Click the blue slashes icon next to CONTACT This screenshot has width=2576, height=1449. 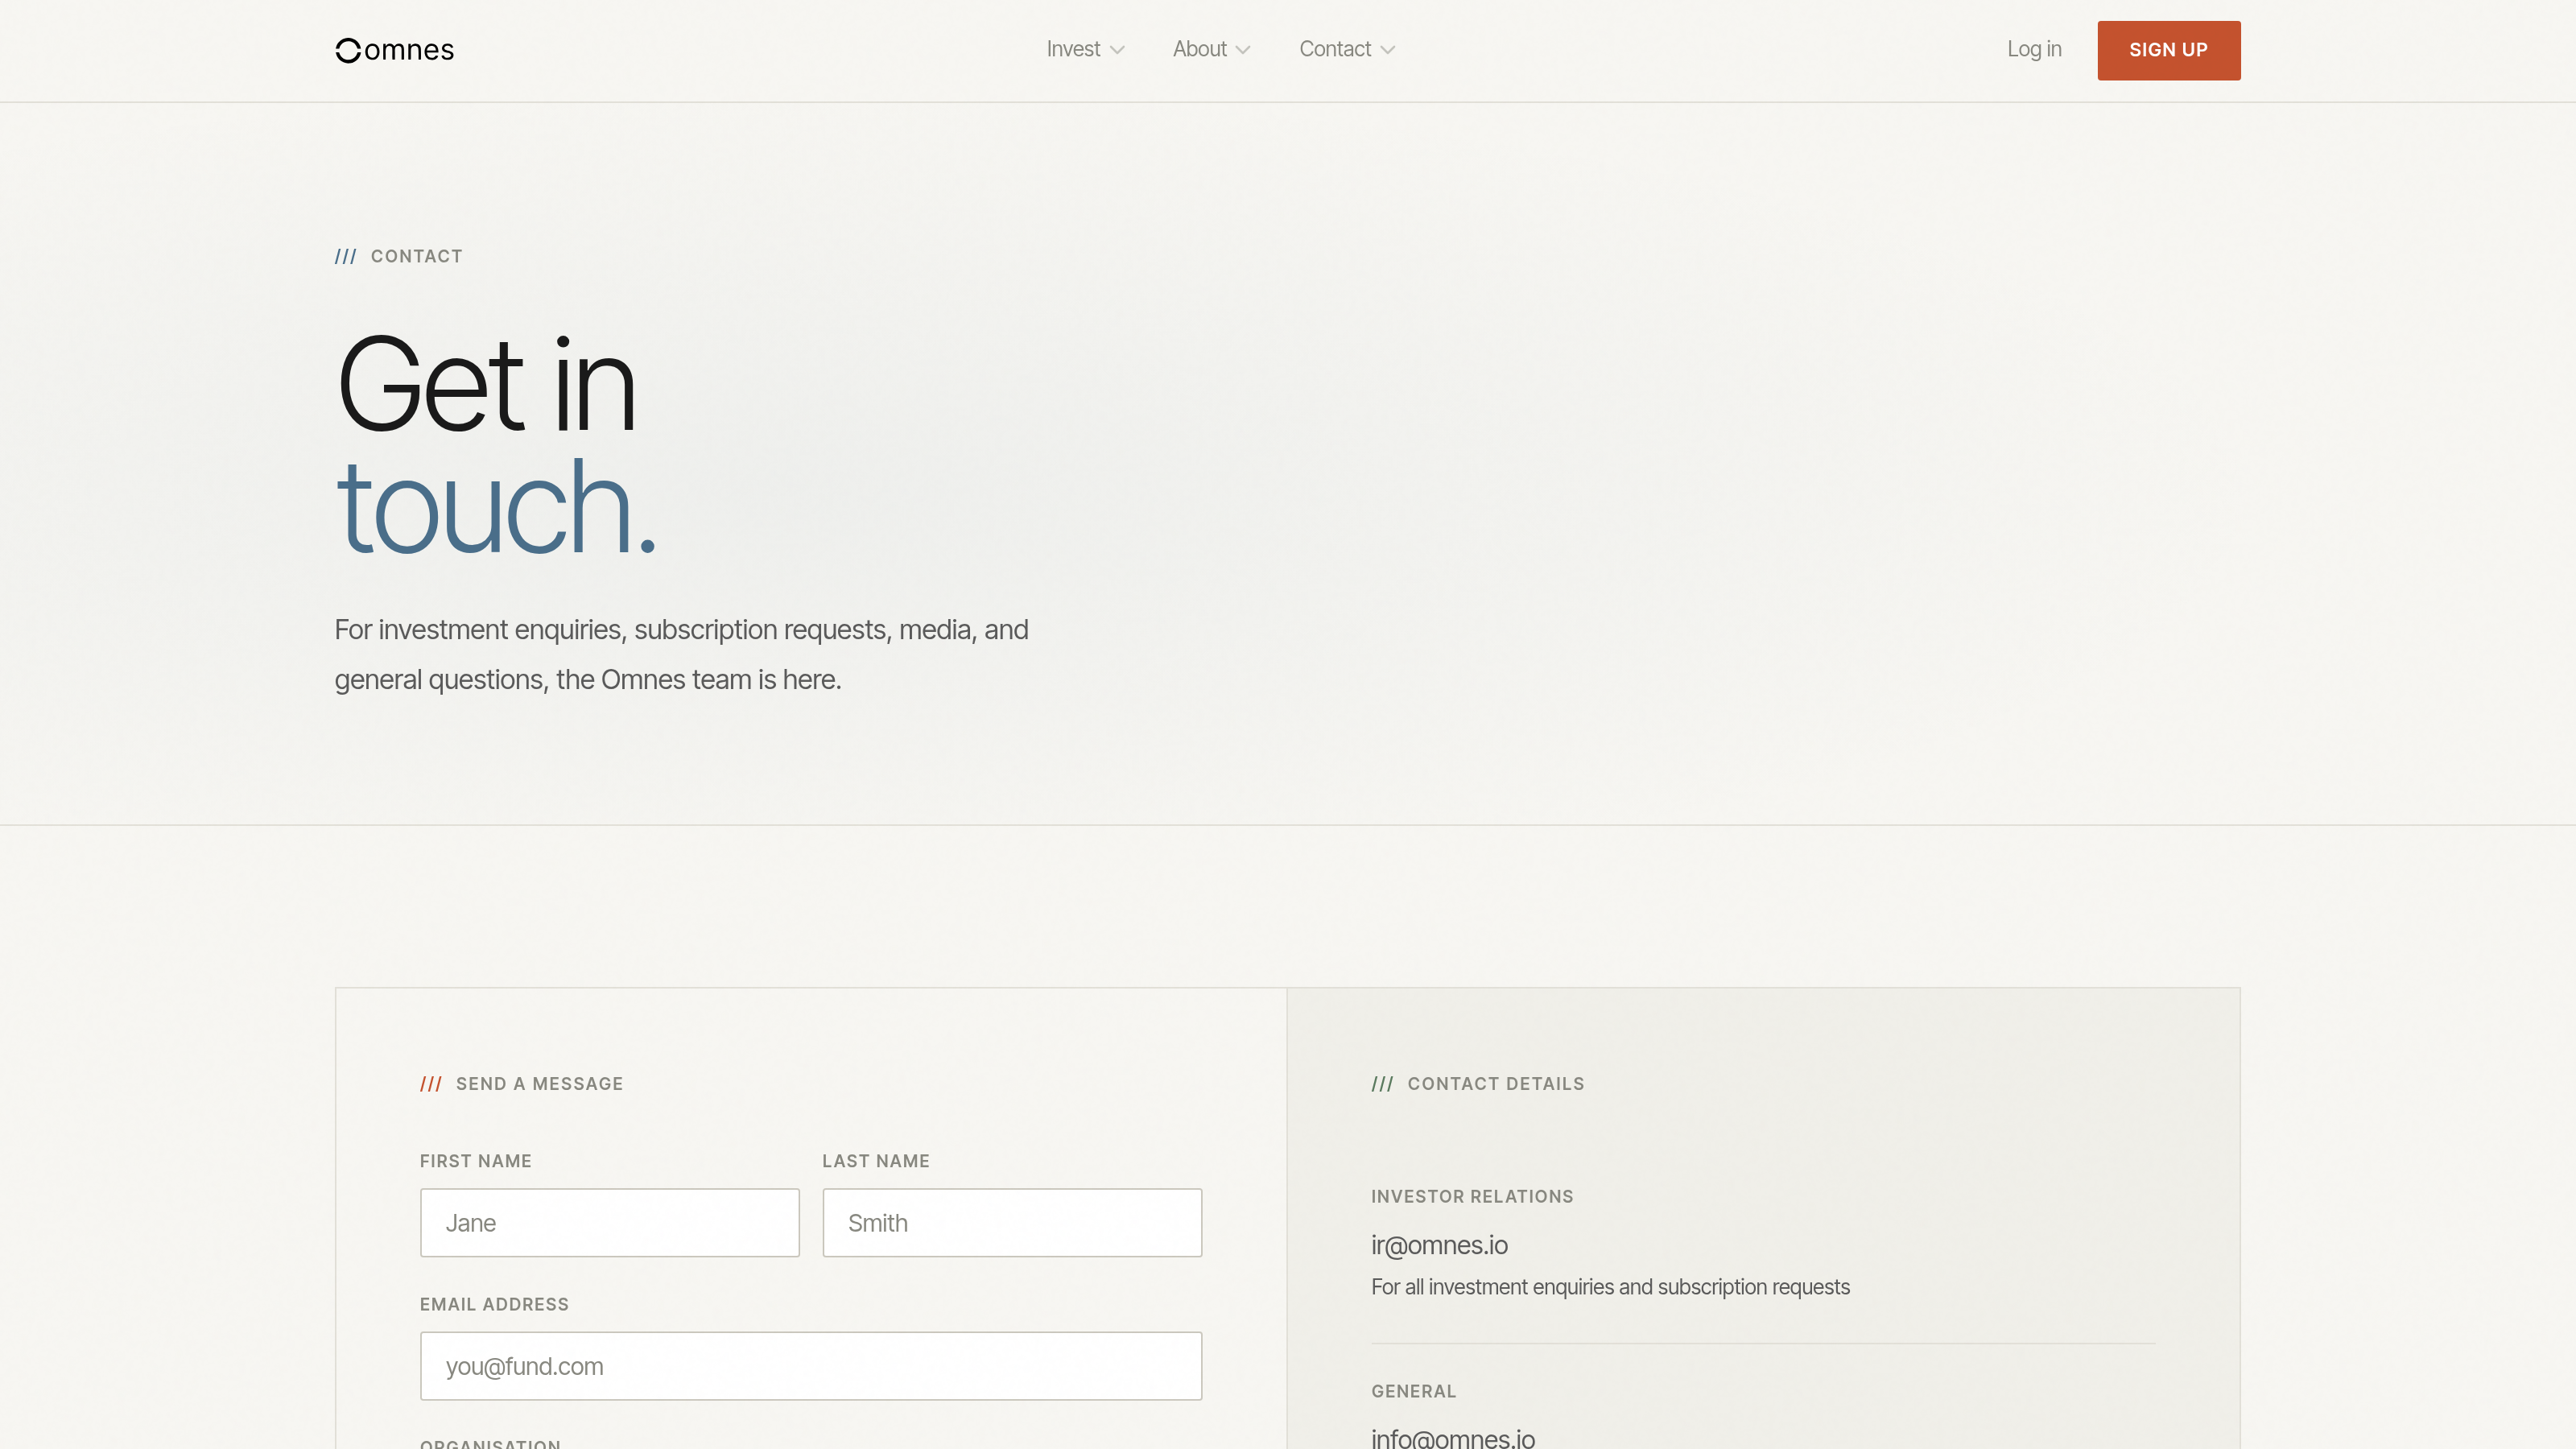(346, 256)
